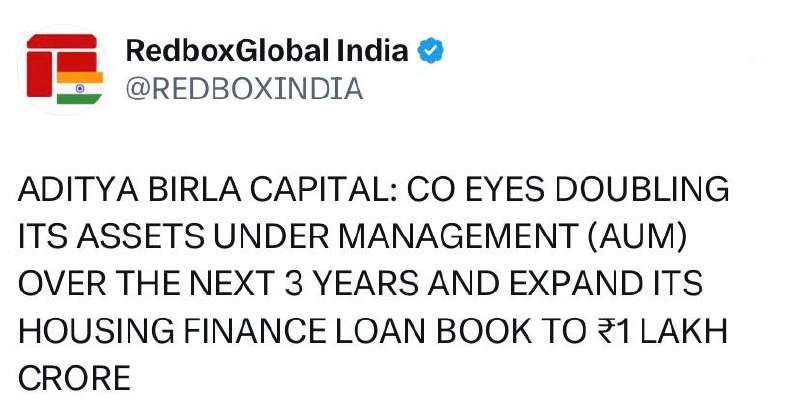800x417 pixels.
Task: Click the word India in the display name
Action: click(372, 51)
